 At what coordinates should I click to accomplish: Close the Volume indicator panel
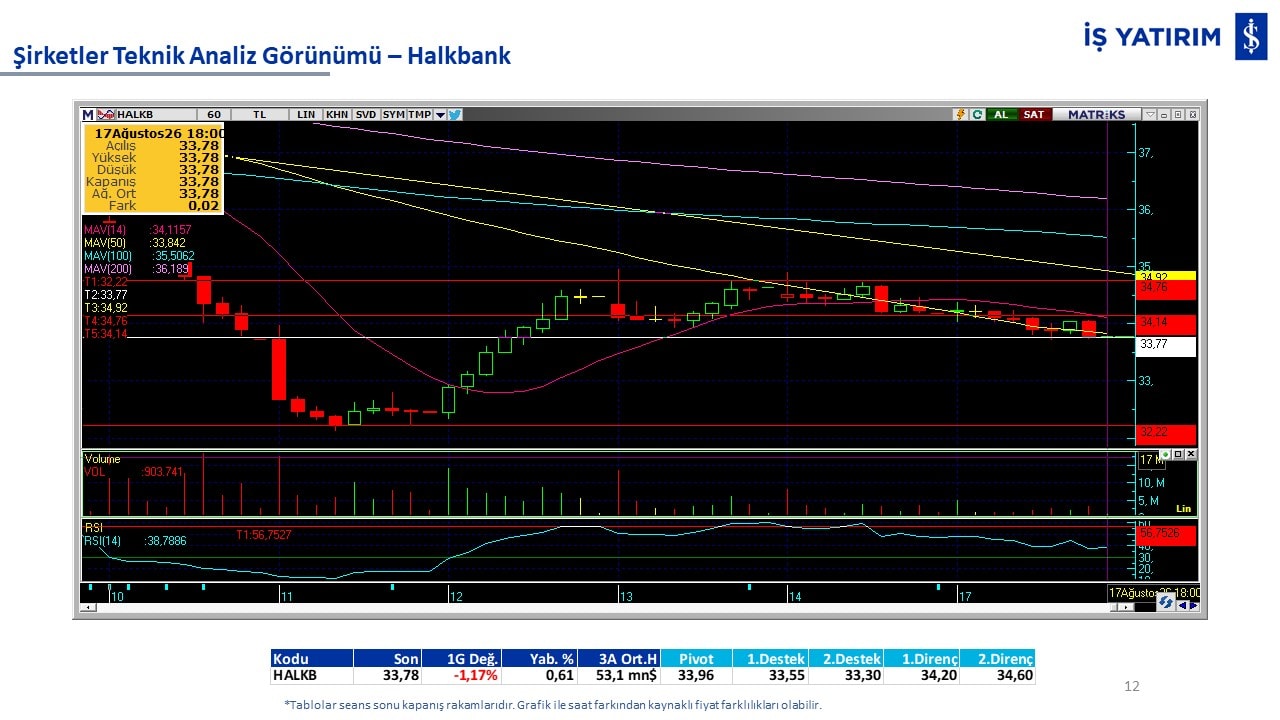pyautogui.click(x=1191, y=454)
